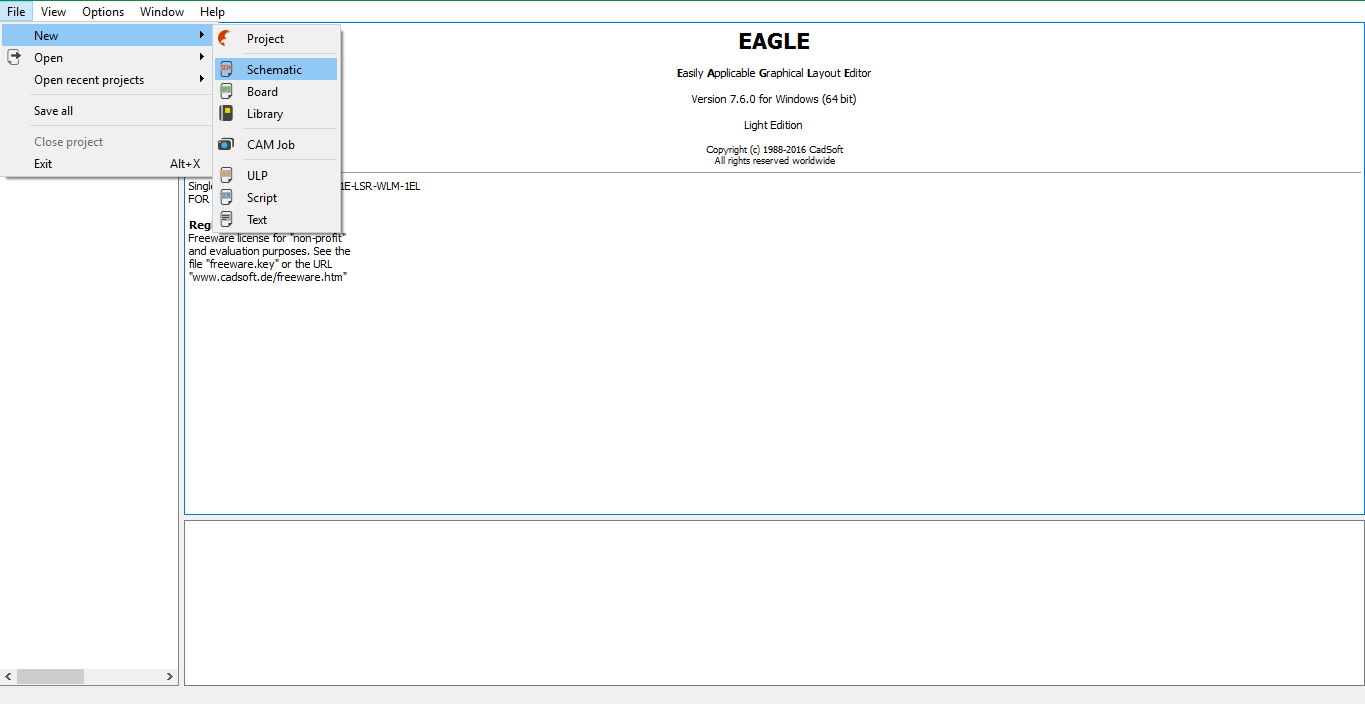Screen dimensions: 1365x704
Task: Click the www.cadsoft.de/freeware.htm URL text
Action: click(267, 277)
